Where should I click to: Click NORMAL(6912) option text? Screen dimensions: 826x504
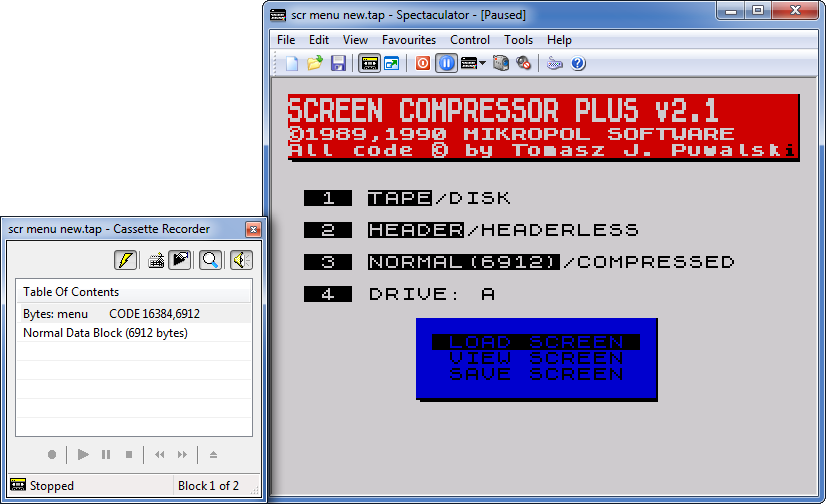[x=464, y=262]
